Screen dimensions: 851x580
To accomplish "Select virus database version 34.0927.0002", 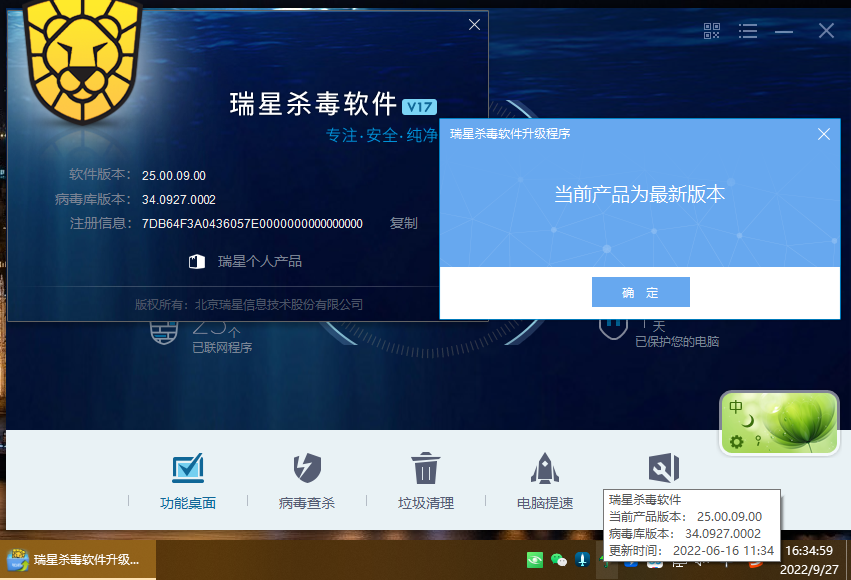I will pyautogui.click(x=179, y=200).
